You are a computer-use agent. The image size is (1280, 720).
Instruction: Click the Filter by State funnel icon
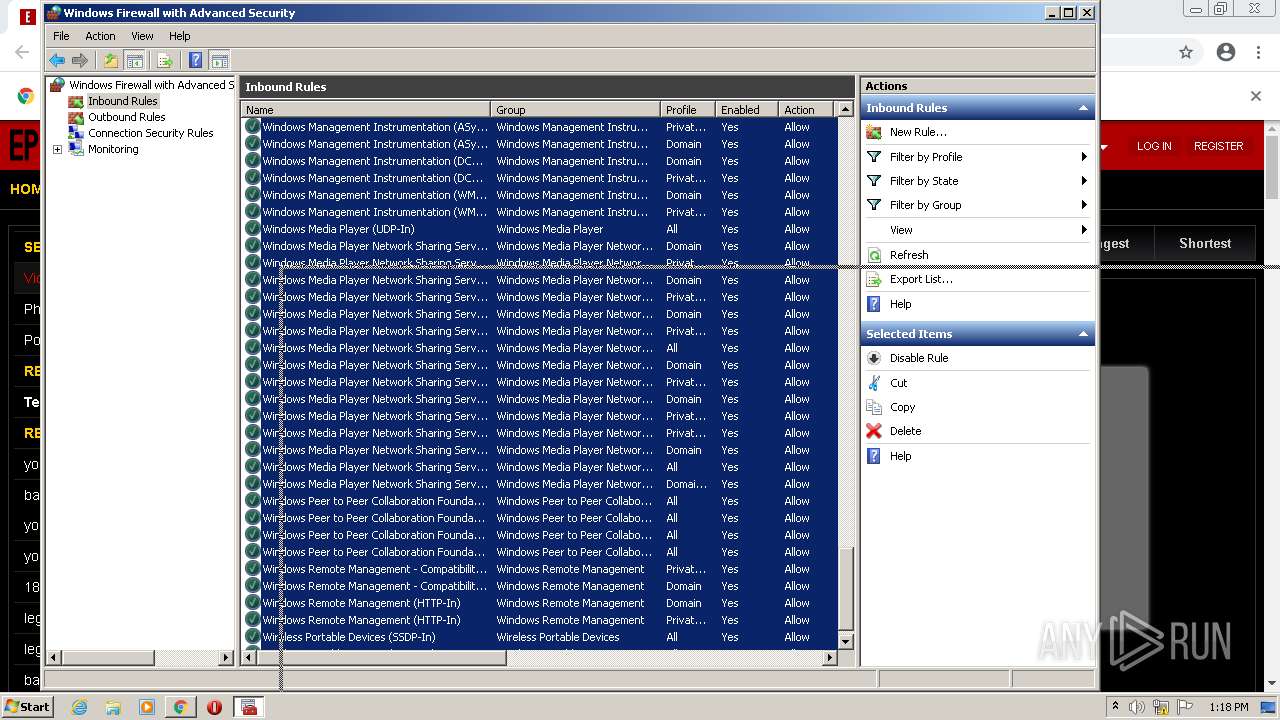pos(874,181)
